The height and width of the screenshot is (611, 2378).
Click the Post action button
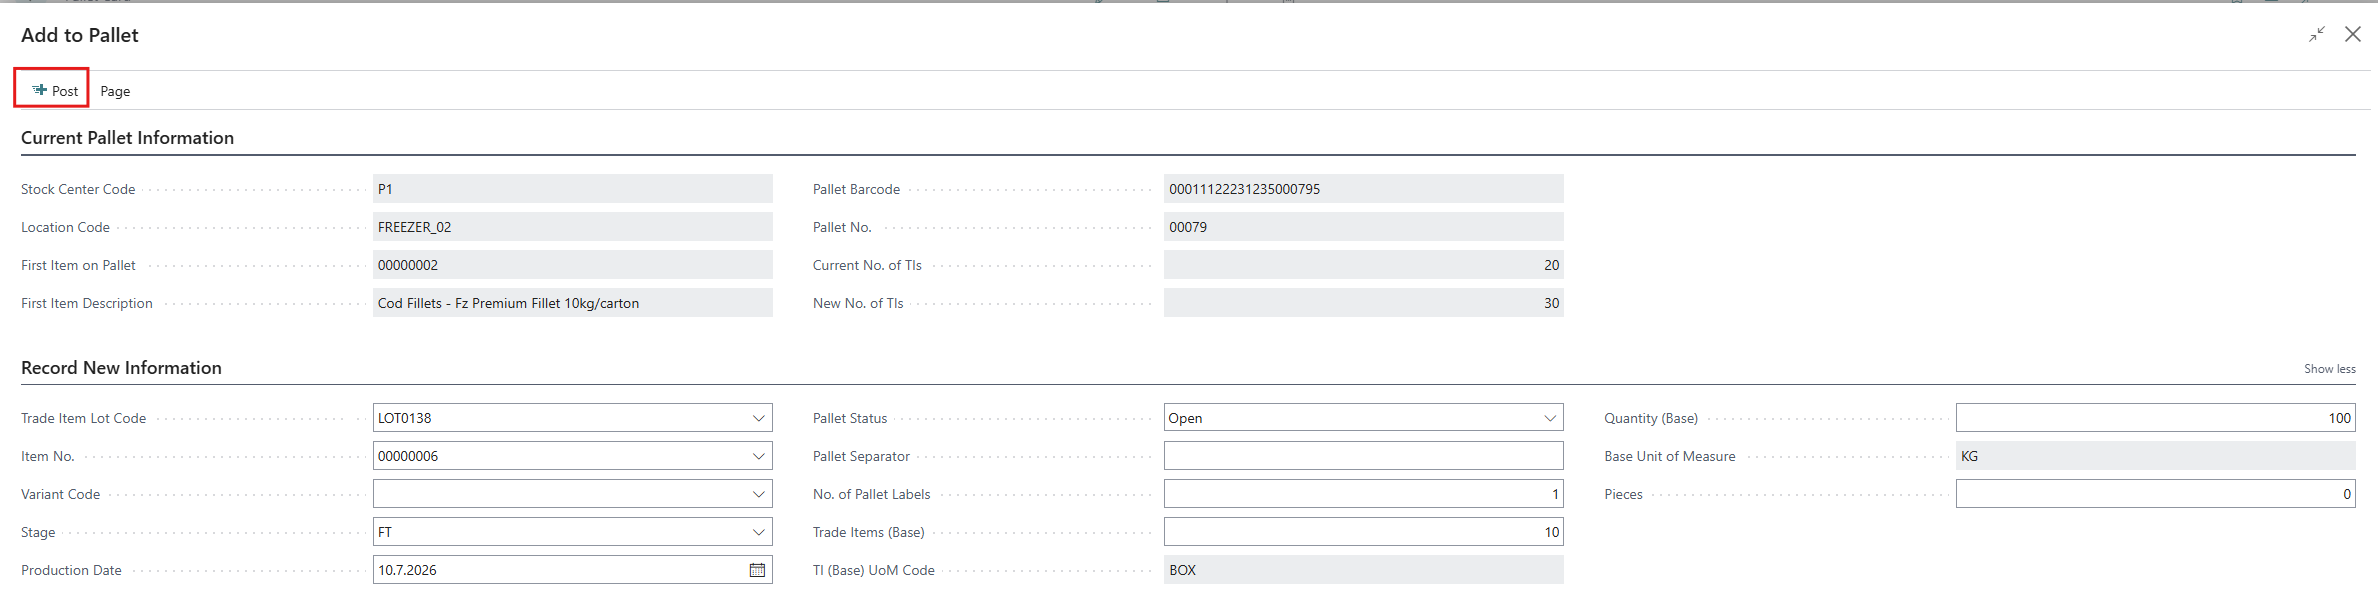[54, 90]
